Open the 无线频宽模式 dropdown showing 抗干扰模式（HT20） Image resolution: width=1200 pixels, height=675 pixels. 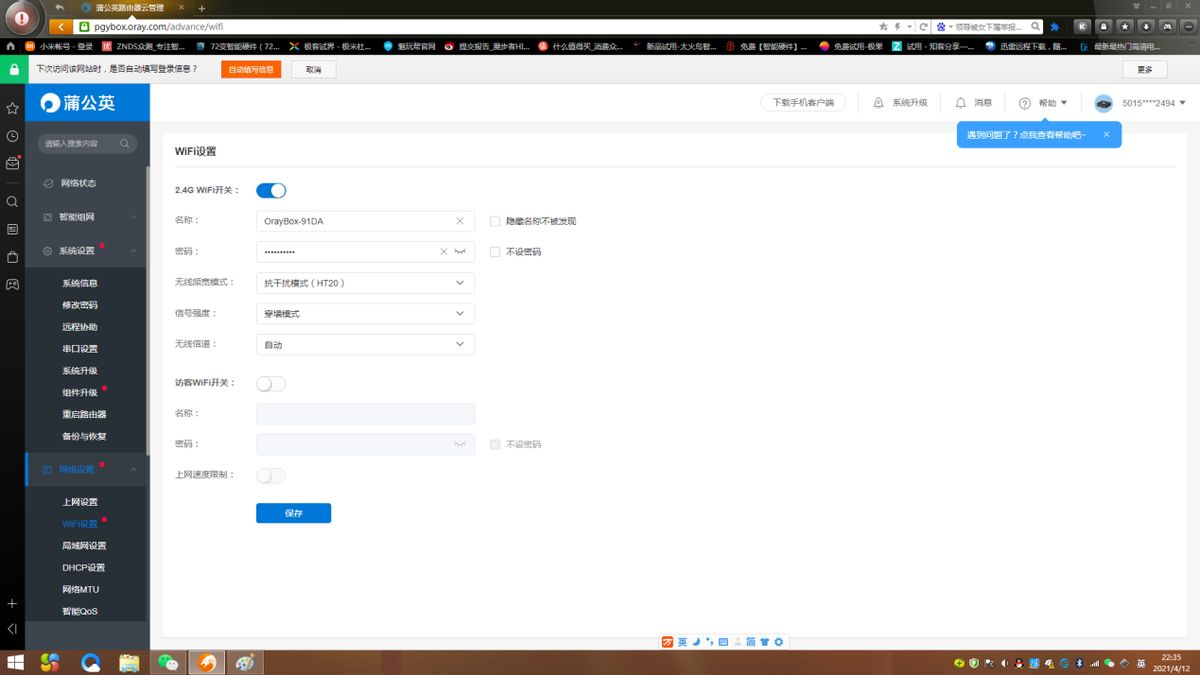(365, 283)
